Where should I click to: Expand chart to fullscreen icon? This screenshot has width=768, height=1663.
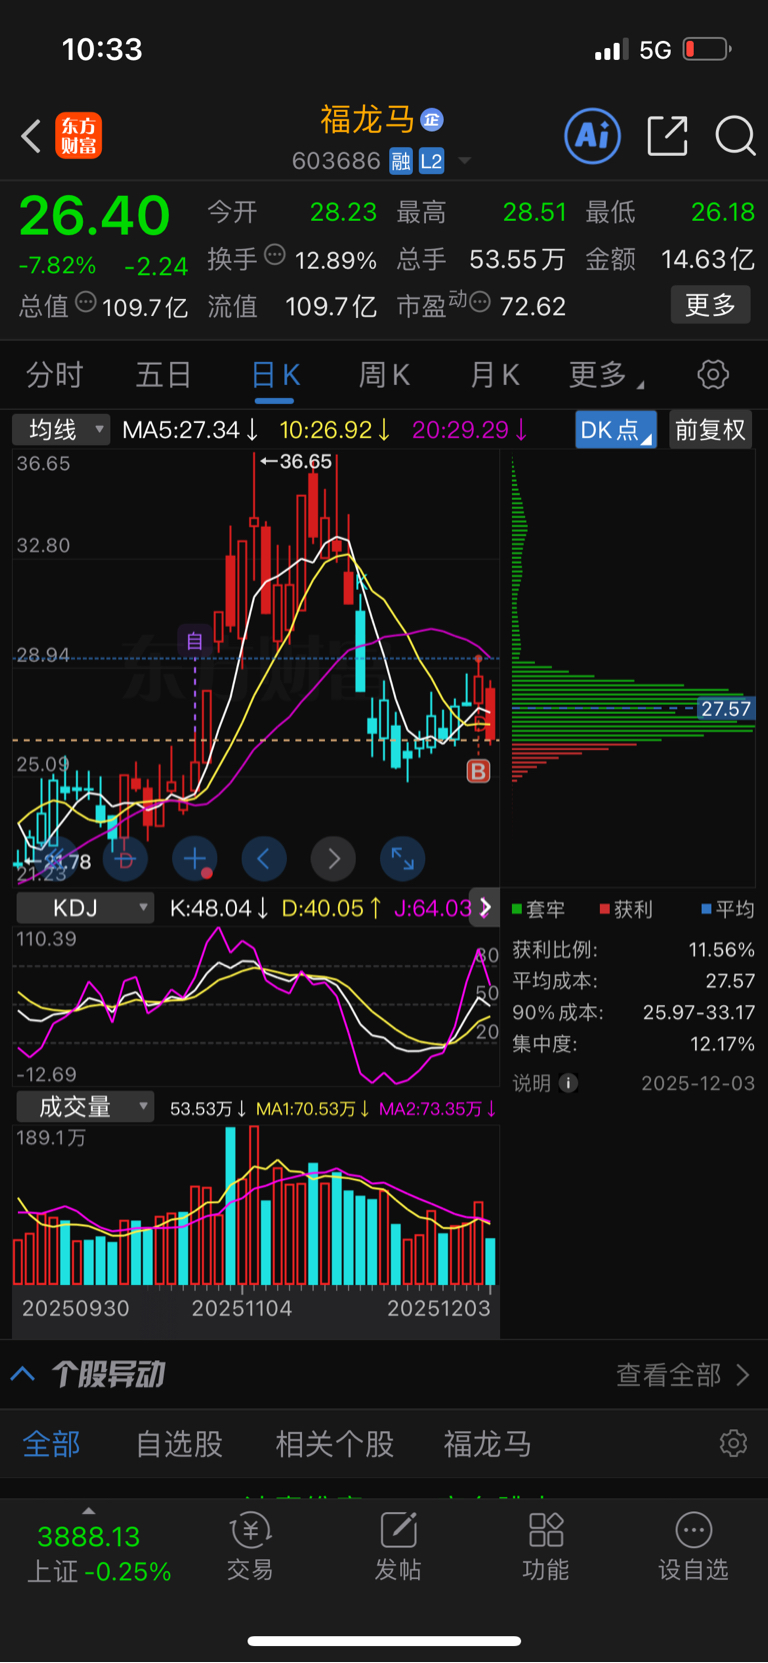click(403, 859)
